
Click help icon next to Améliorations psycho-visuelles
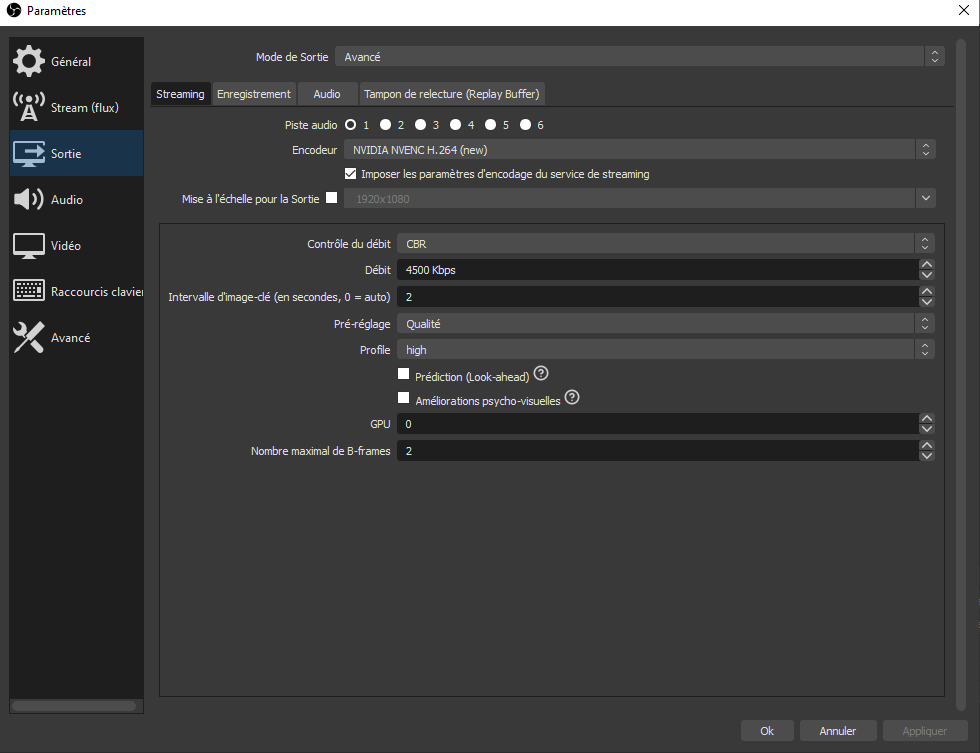[572, 397]
